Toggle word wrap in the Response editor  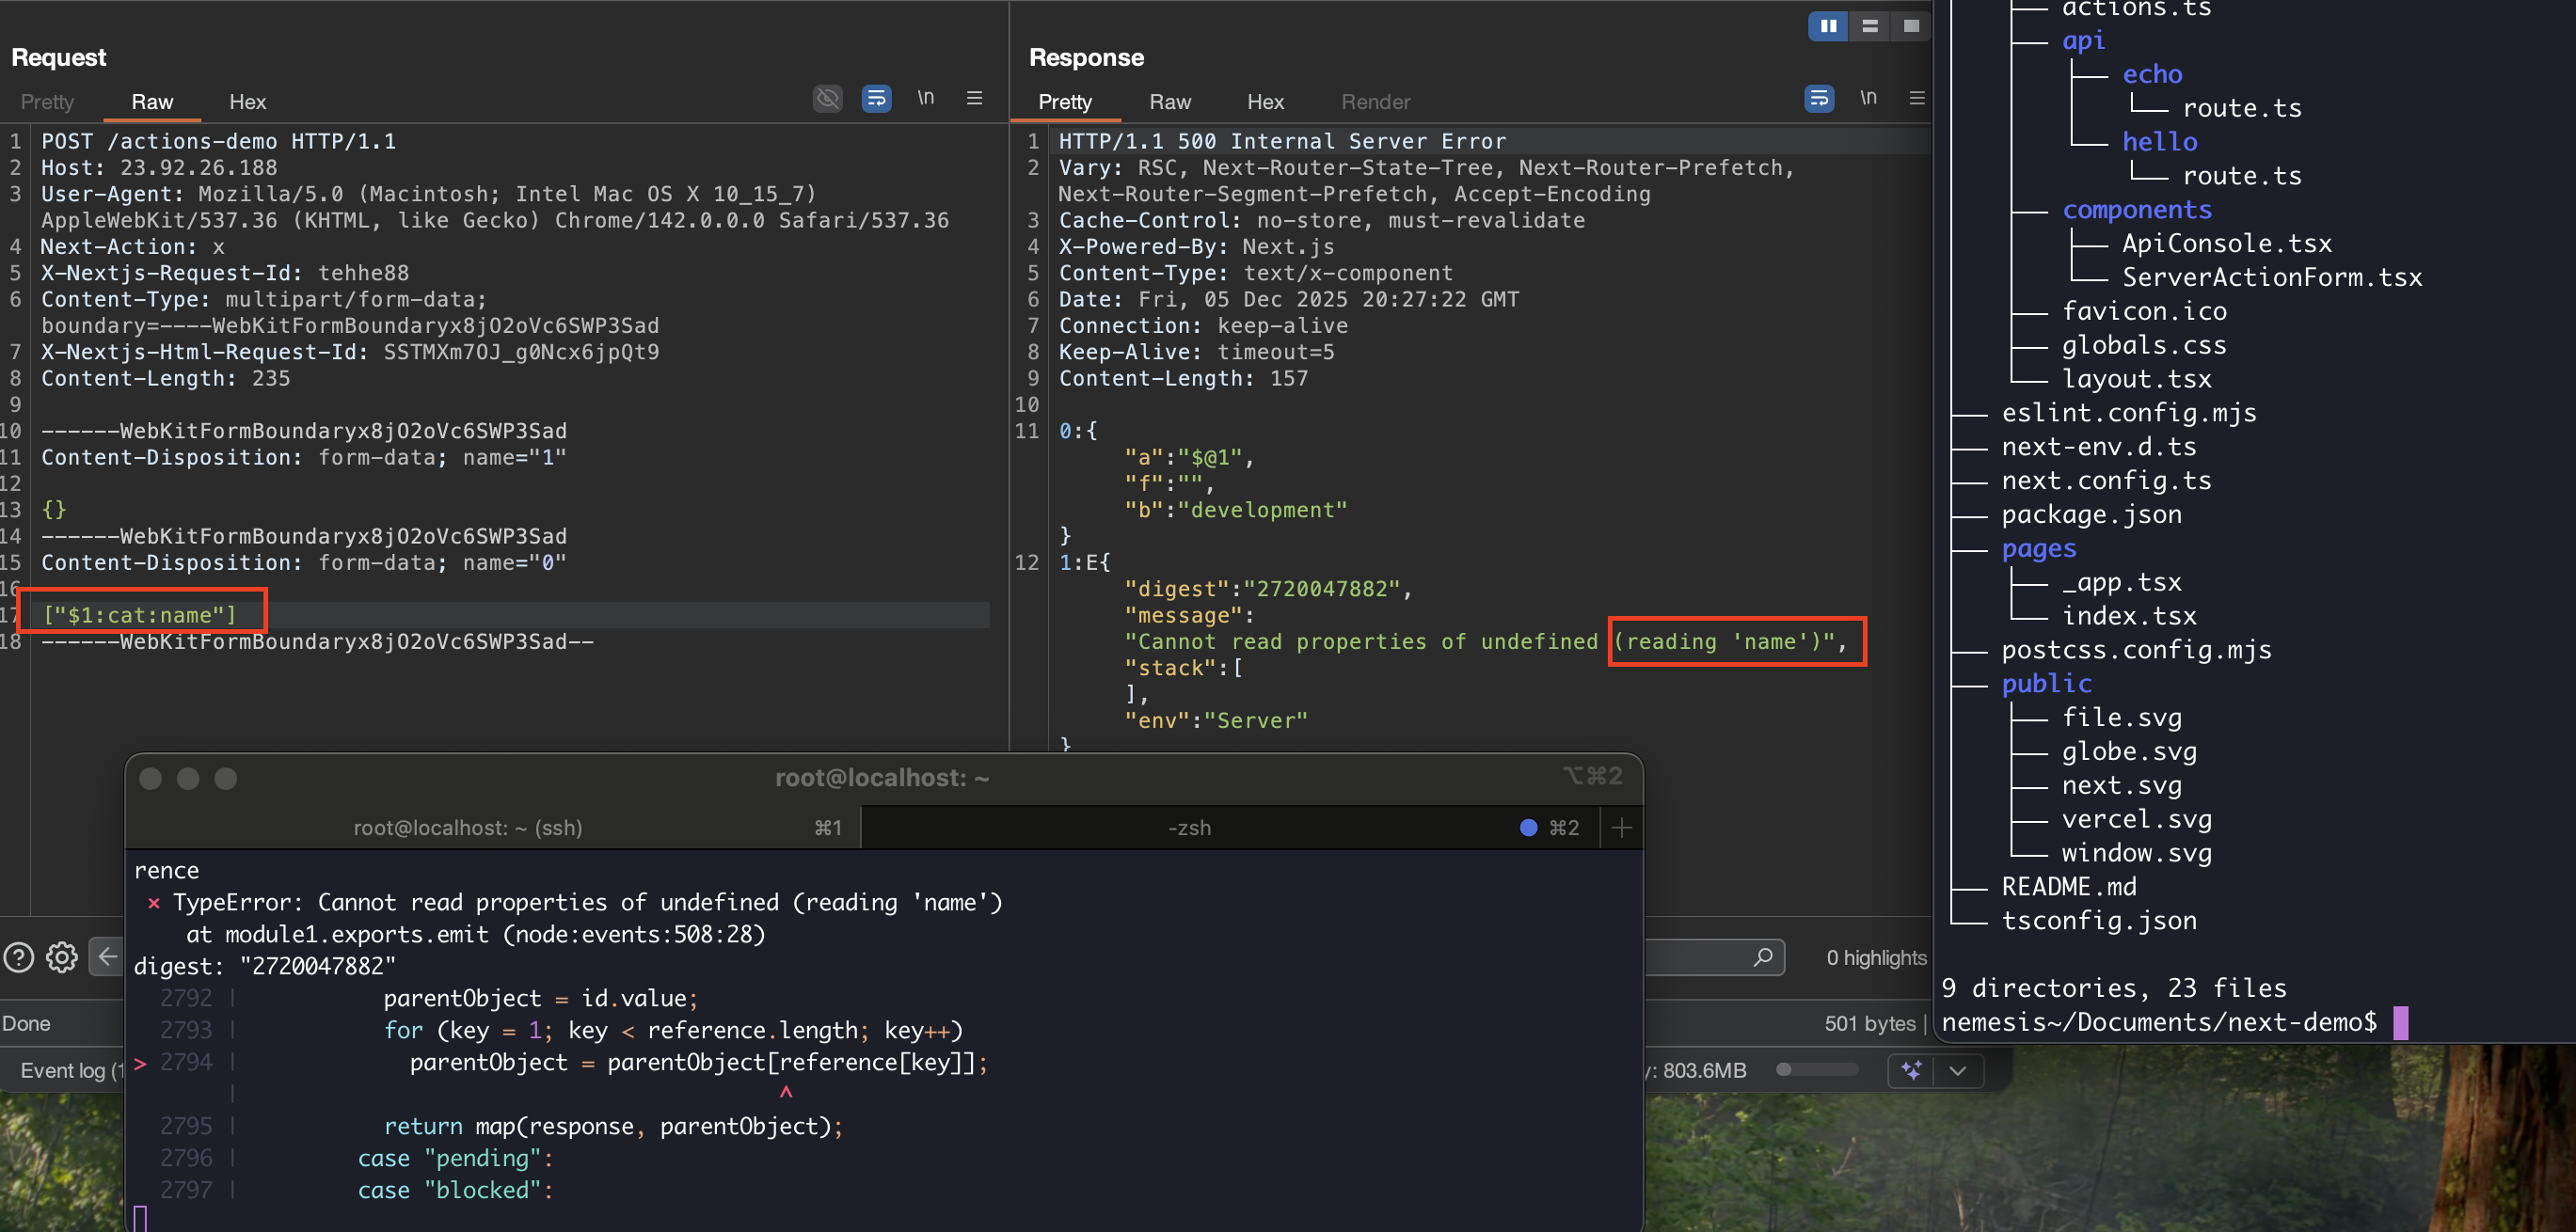(1818, 98)
